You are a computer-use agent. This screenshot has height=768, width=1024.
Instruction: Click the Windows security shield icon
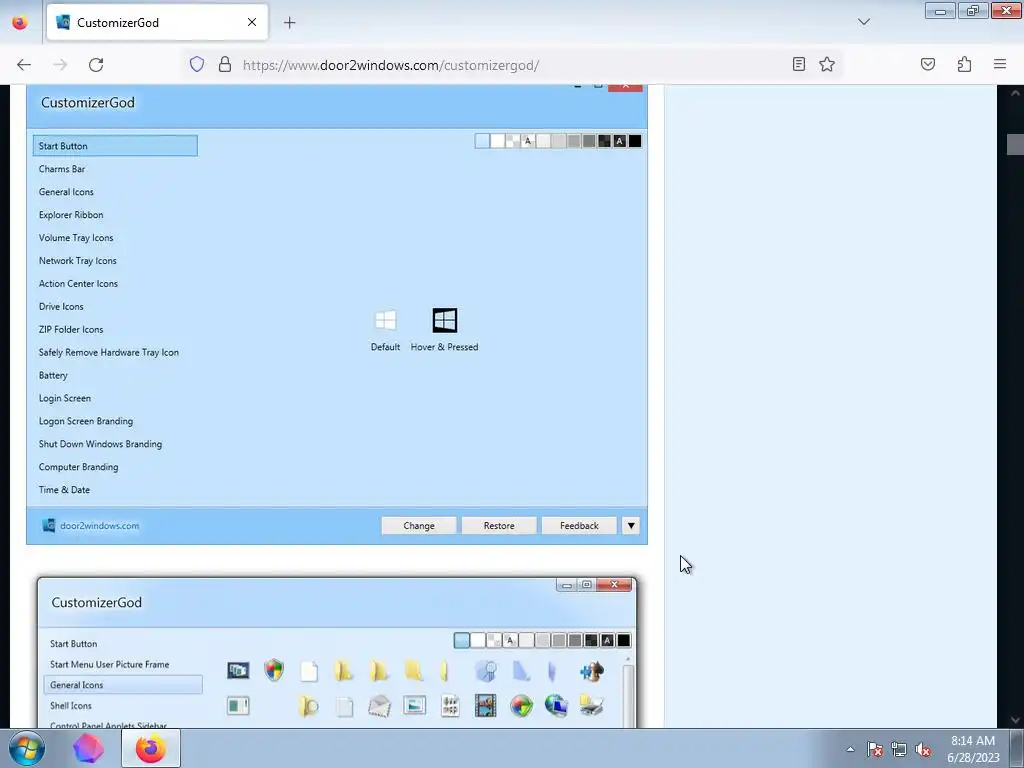point(274,670)
